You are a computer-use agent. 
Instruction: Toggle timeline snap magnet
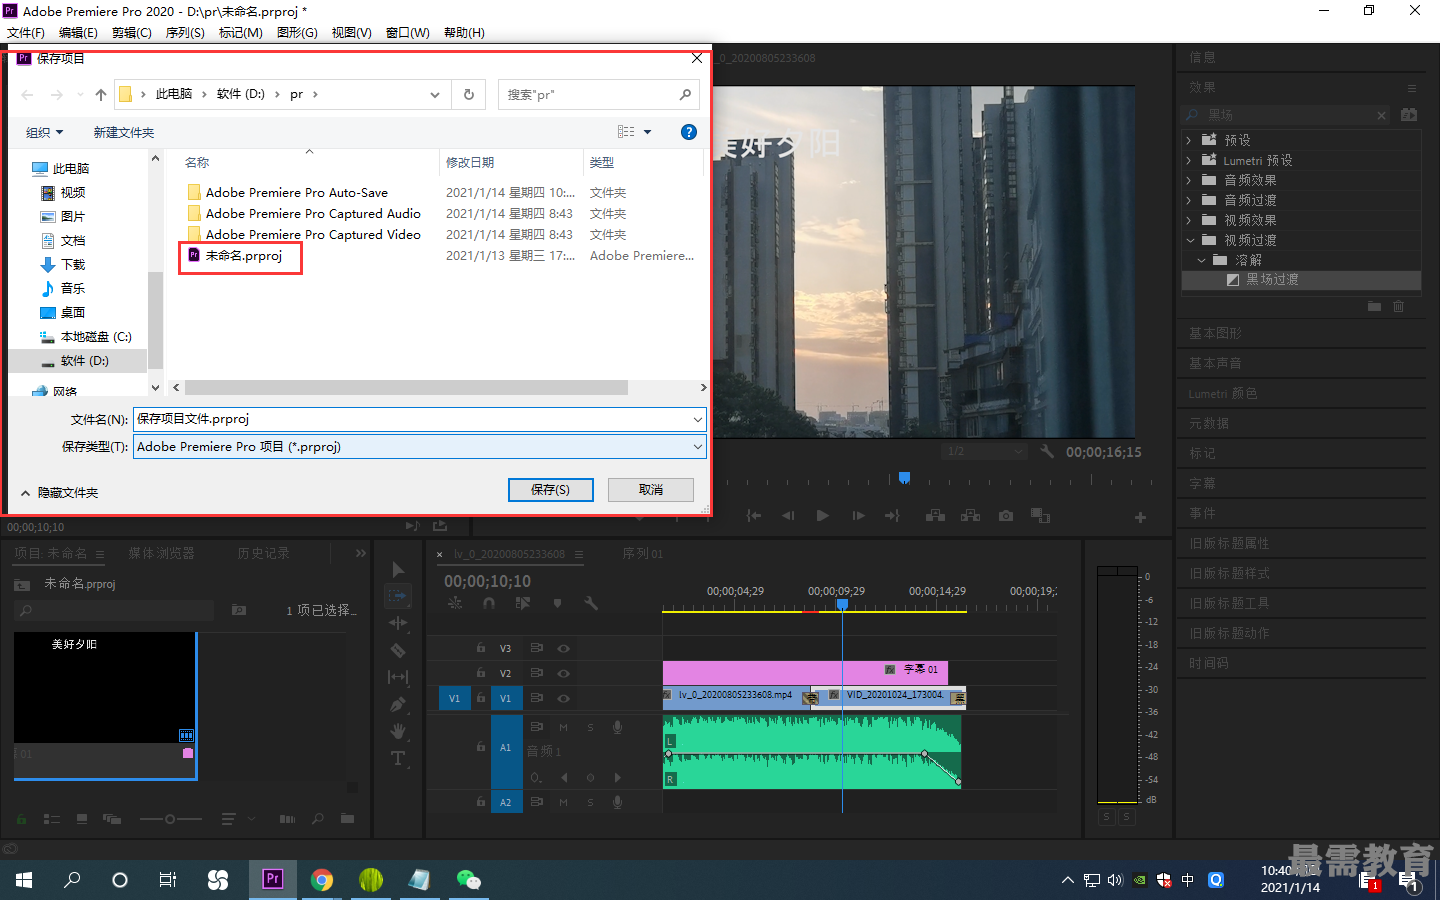pos(489,603)
